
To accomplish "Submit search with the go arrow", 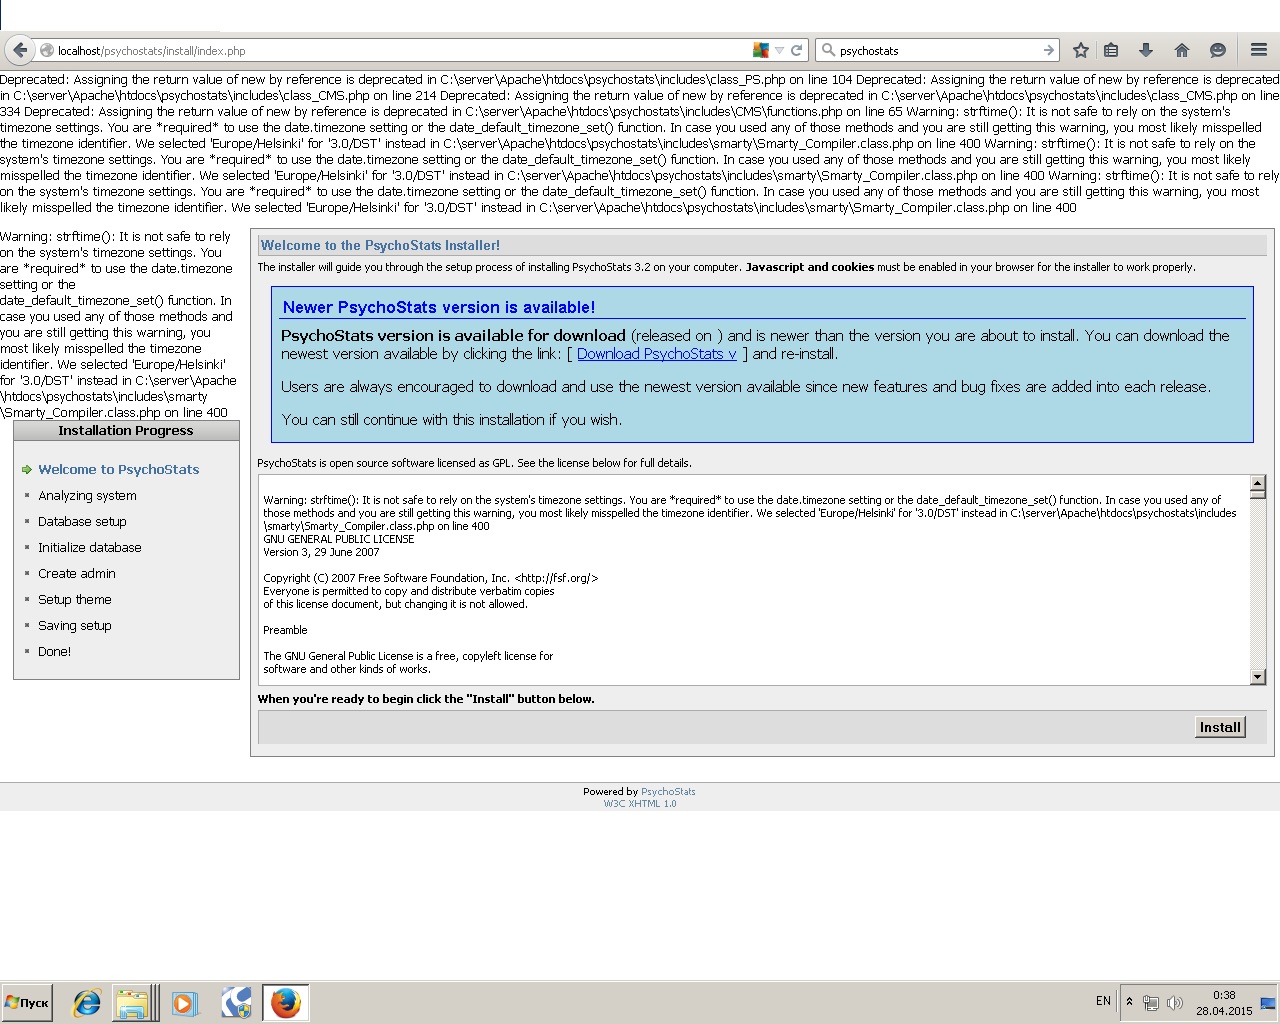I will coord(1048,50).
